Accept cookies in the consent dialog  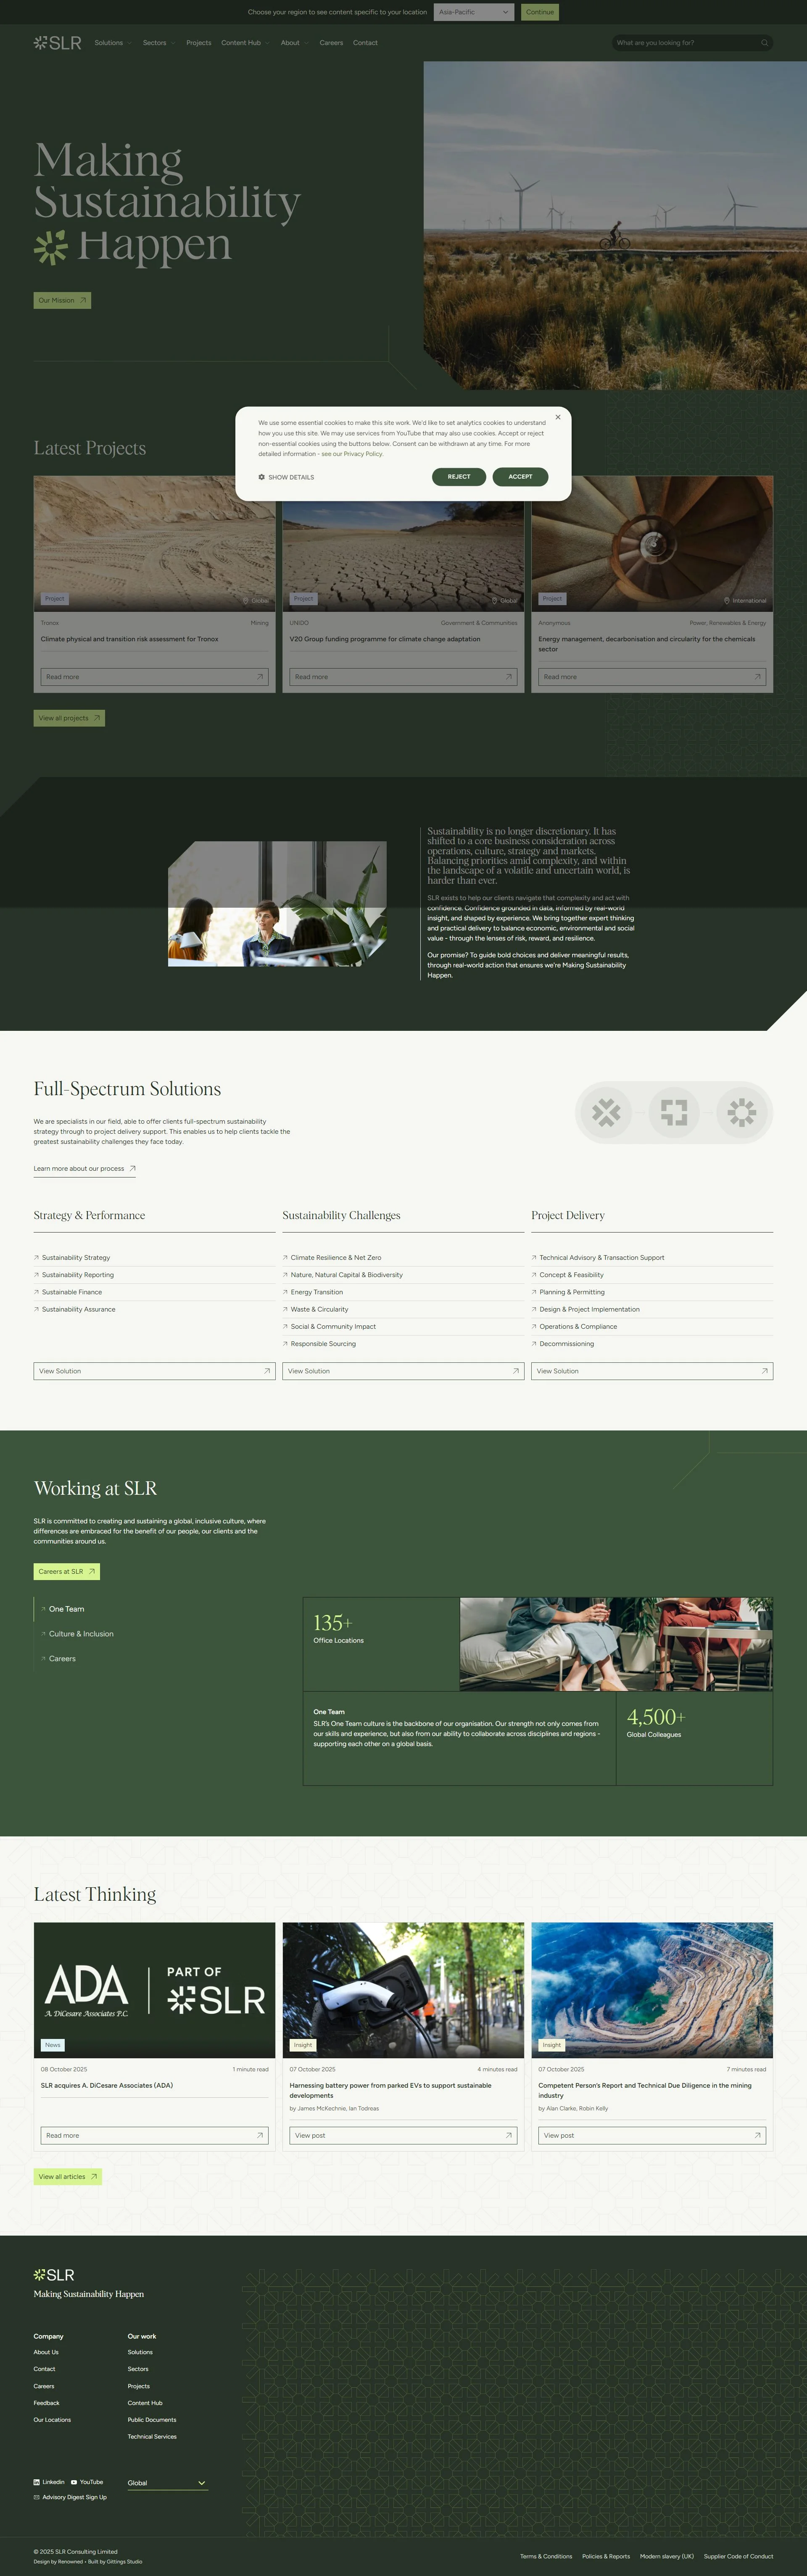click(520, 476)
